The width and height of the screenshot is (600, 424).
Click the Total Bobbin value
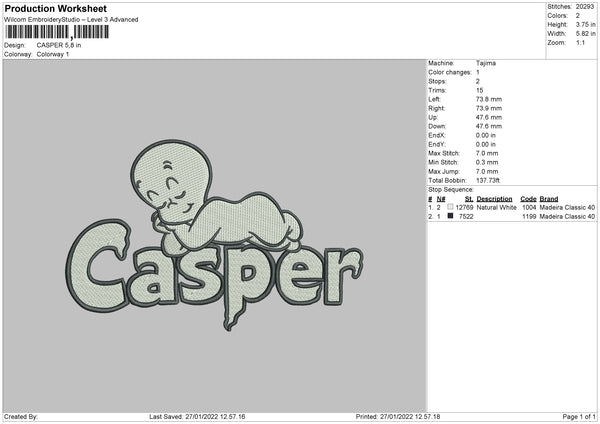point(488,180)
